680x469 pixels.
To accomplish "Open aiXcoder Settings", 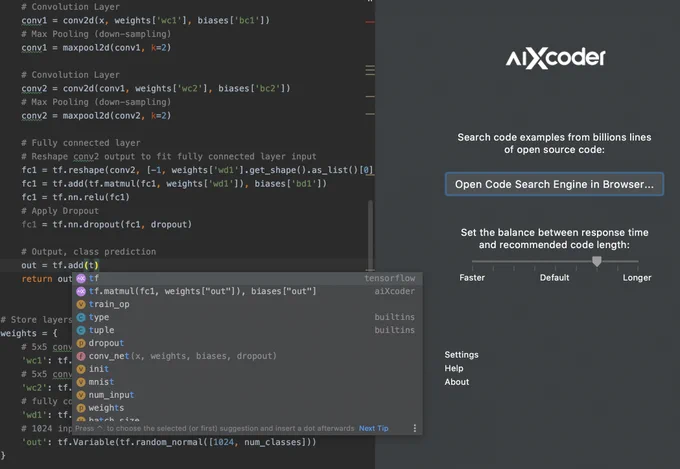I will click(461, 355).
